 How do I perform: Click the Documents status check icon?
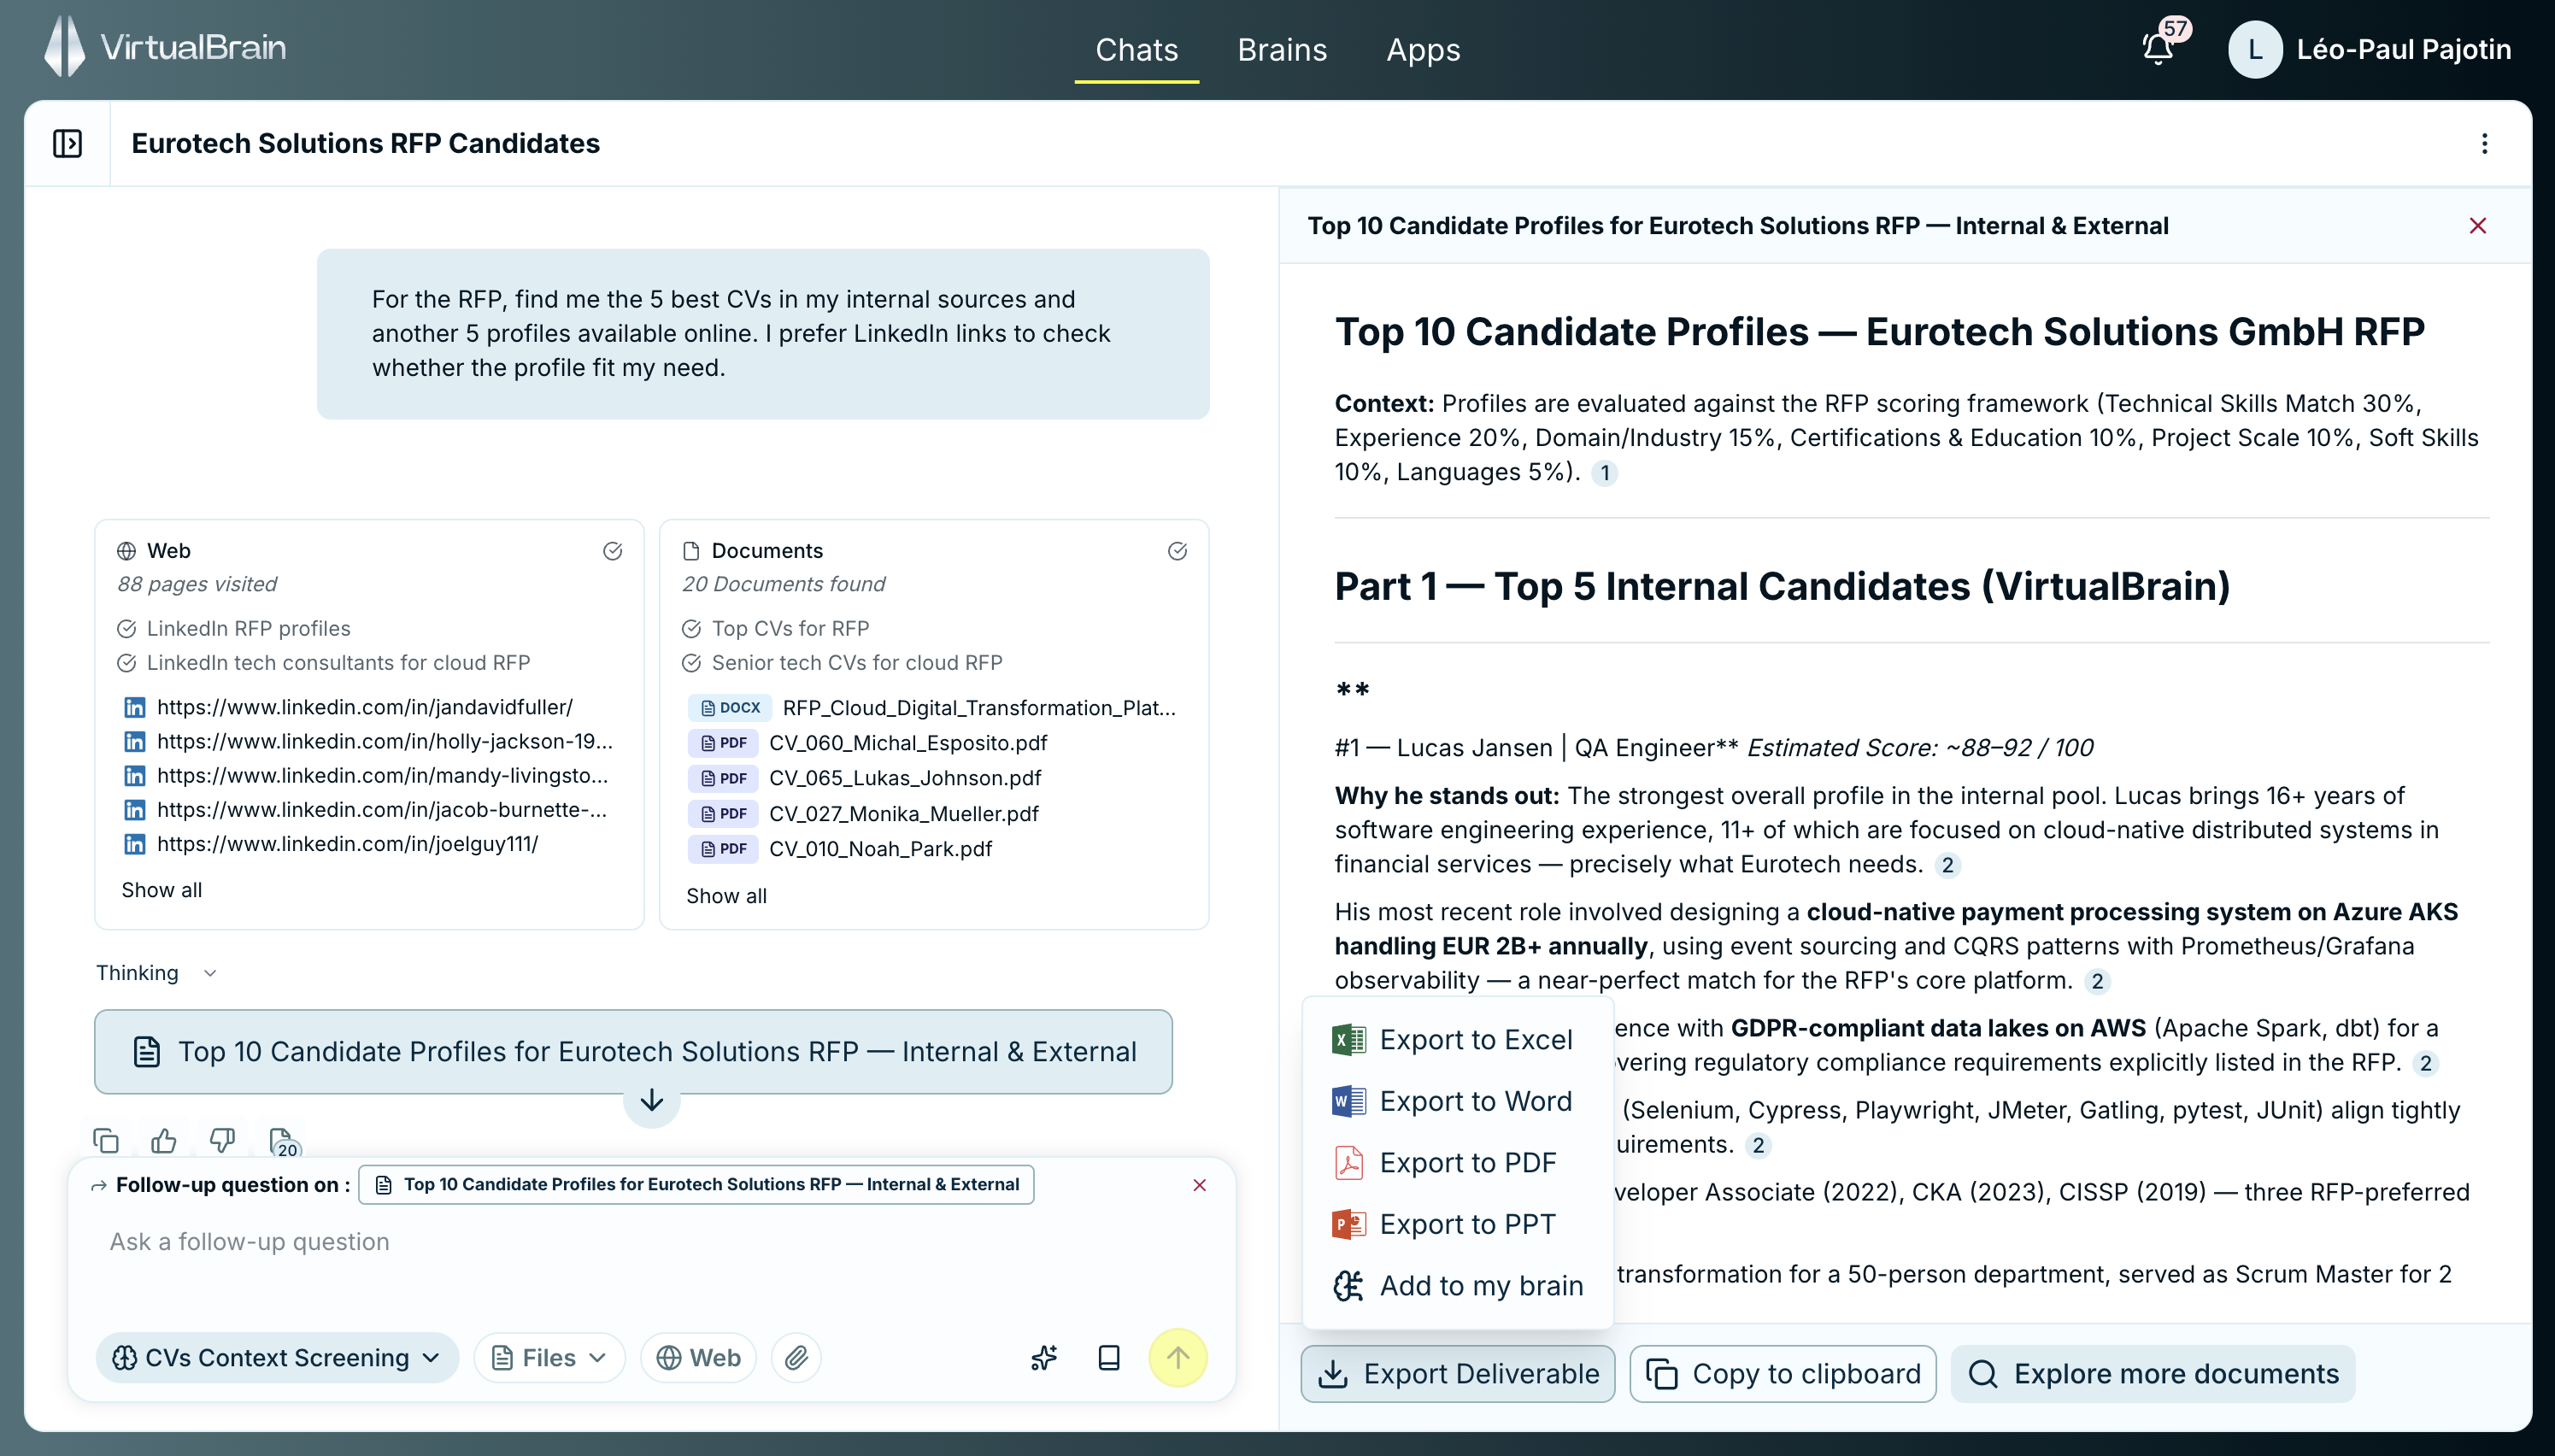point(1178,551)
